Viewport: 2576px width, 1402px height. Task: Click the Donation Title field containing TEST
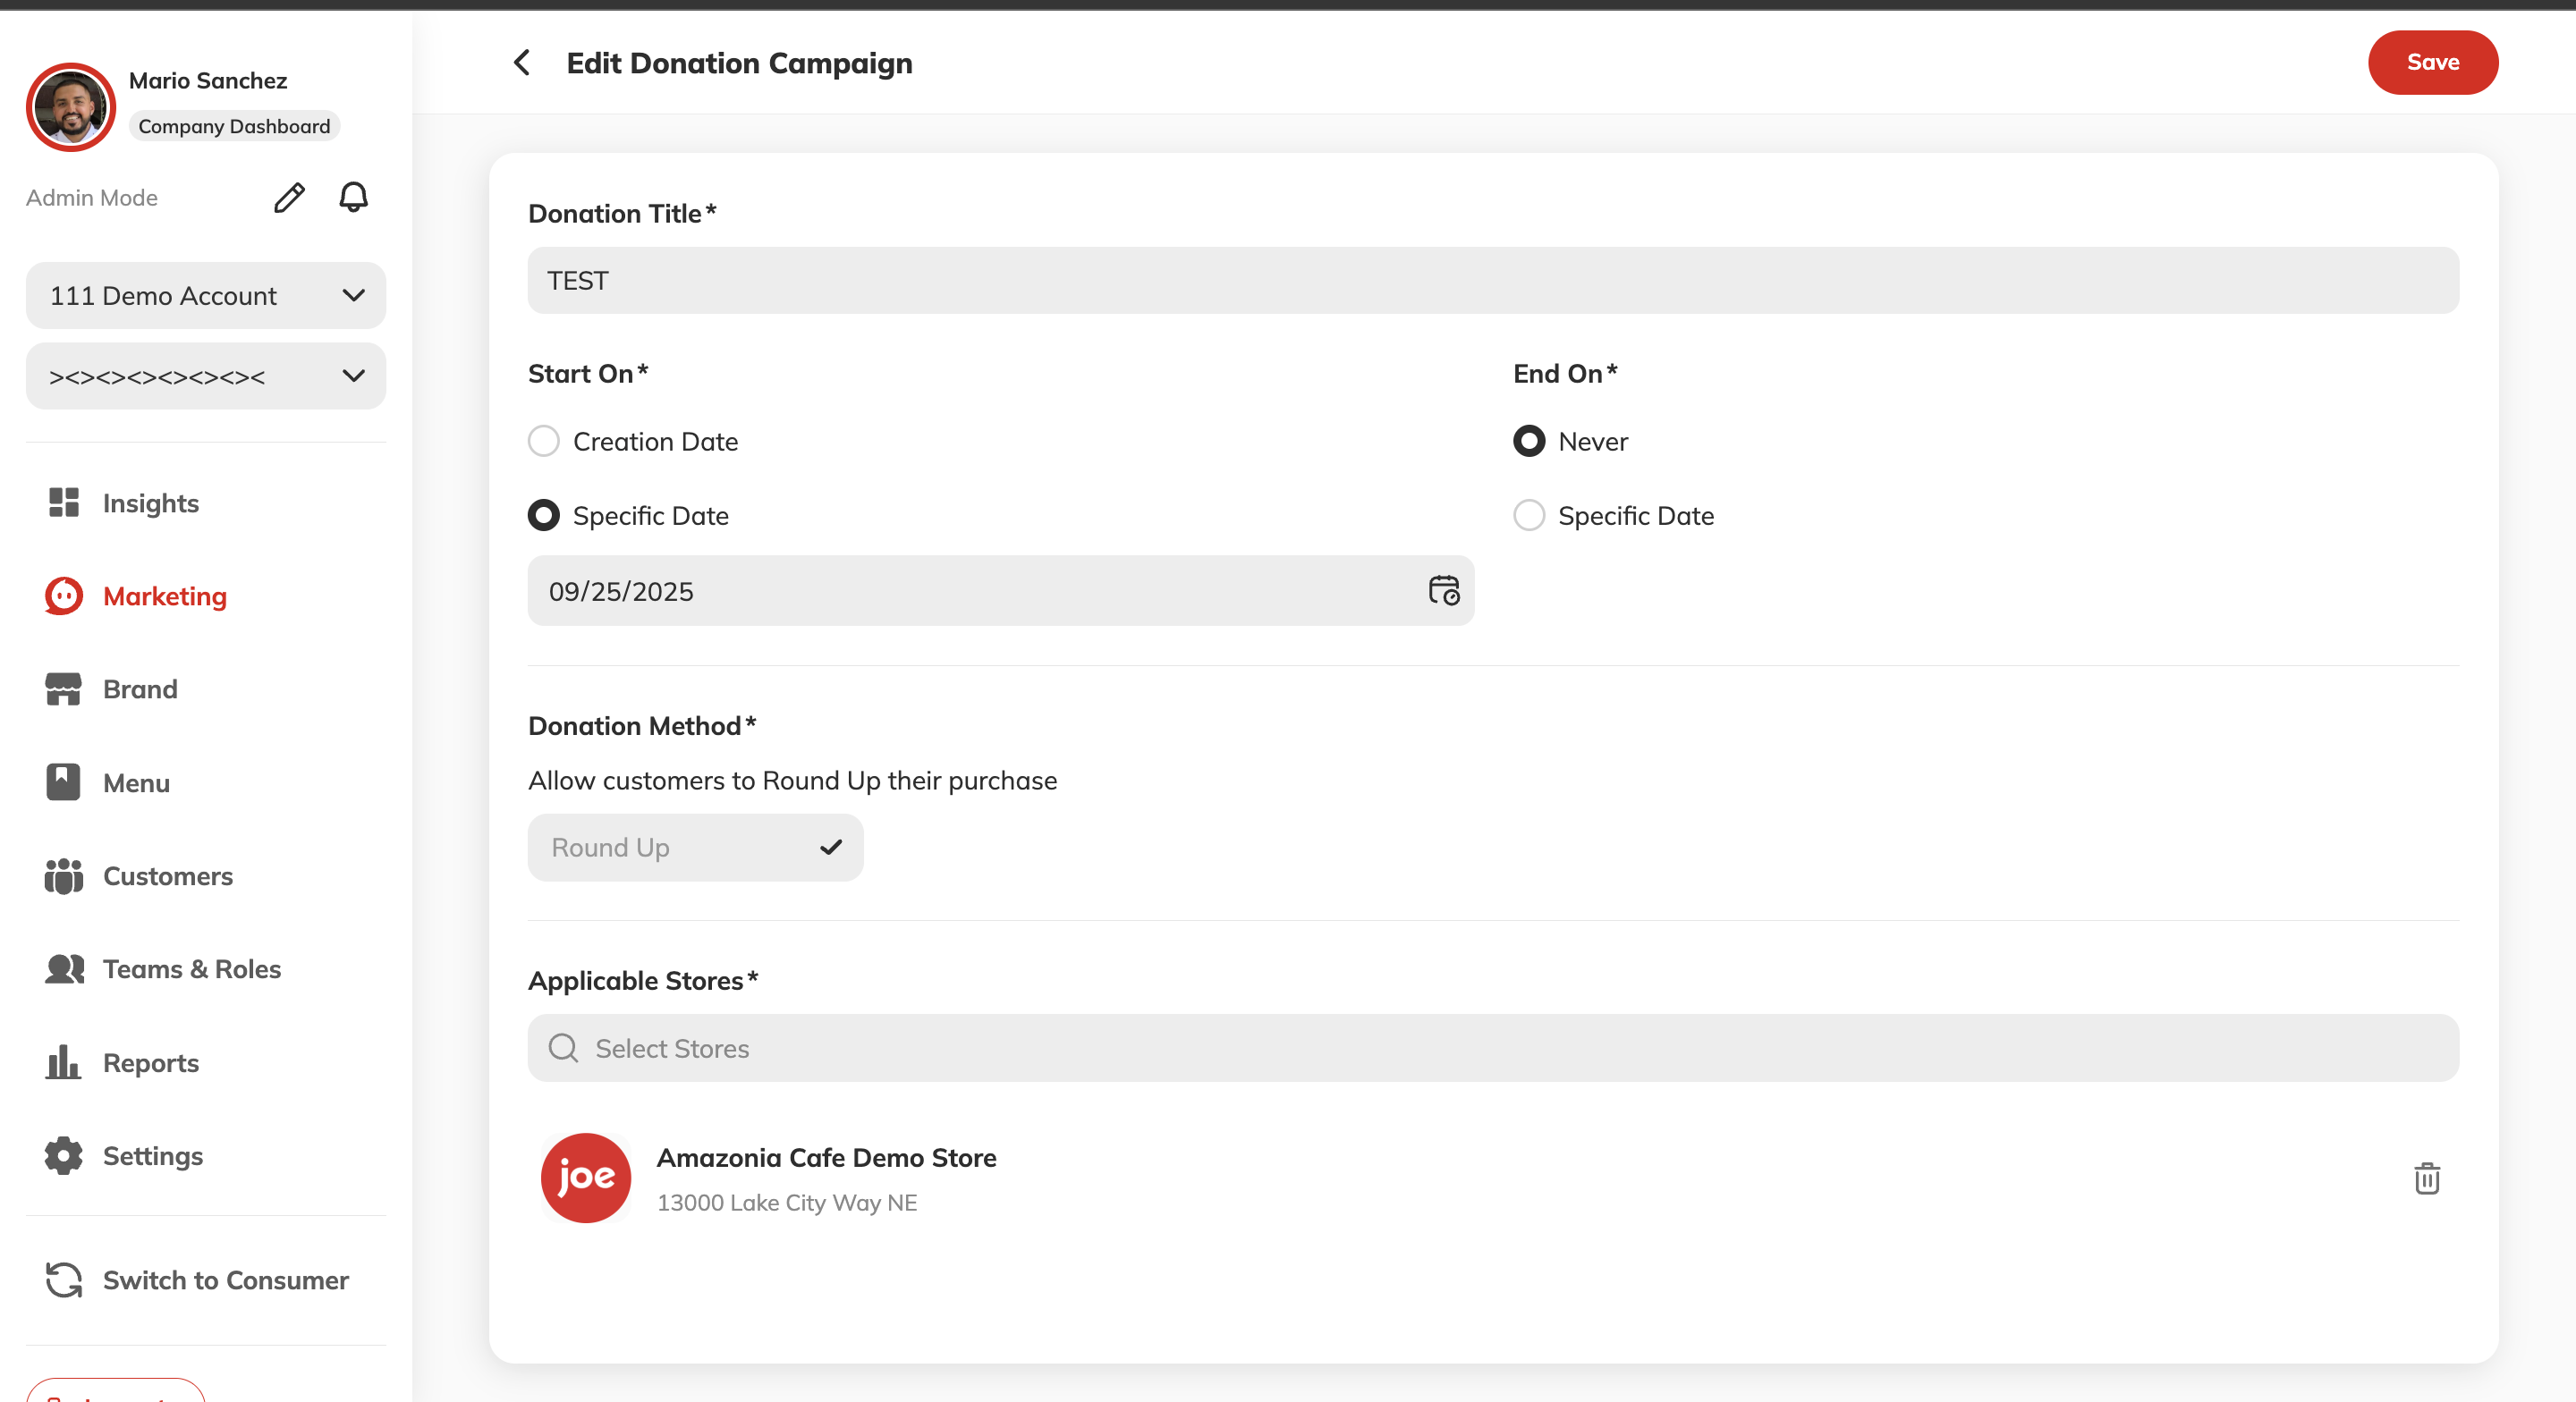1492,280
